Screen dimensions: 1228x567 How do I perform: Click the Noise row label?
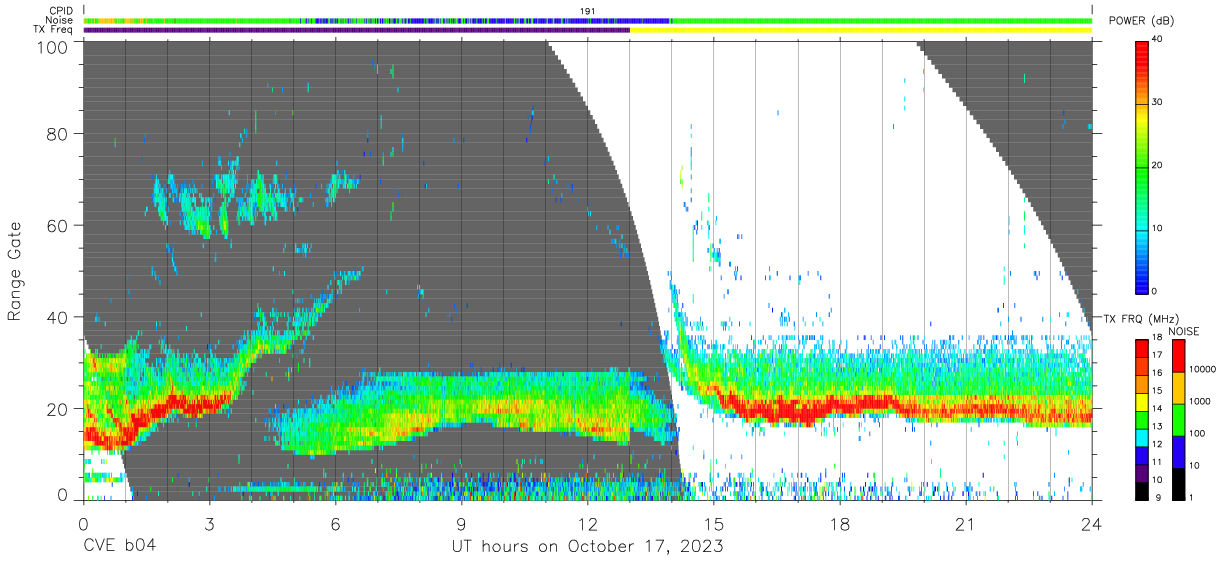(x=60, y=20)
